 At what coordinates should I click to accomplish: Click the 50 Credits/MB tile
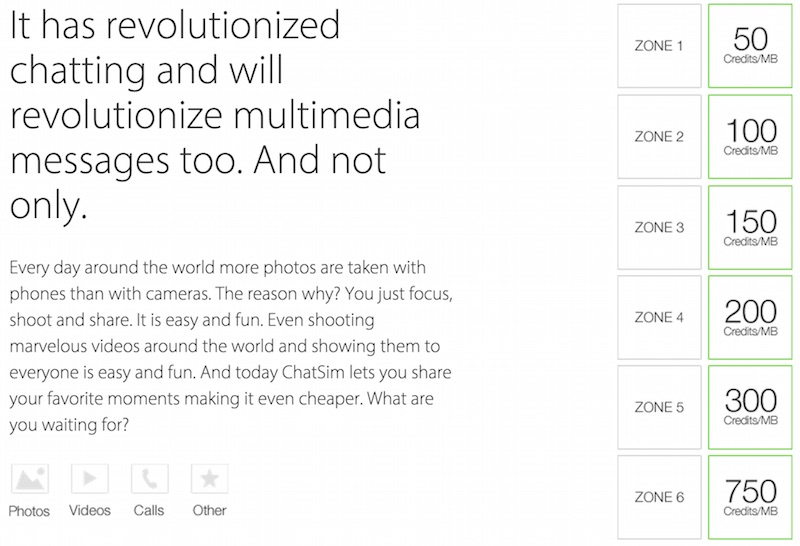750,46
